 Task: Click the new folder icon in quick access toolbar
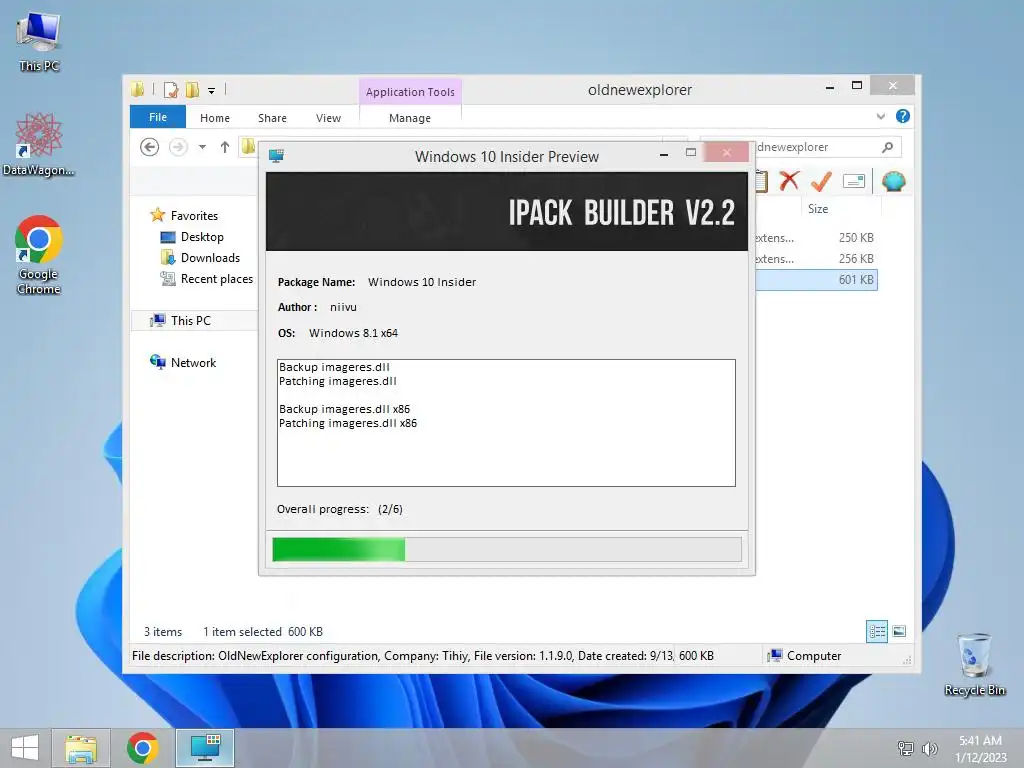192,89
